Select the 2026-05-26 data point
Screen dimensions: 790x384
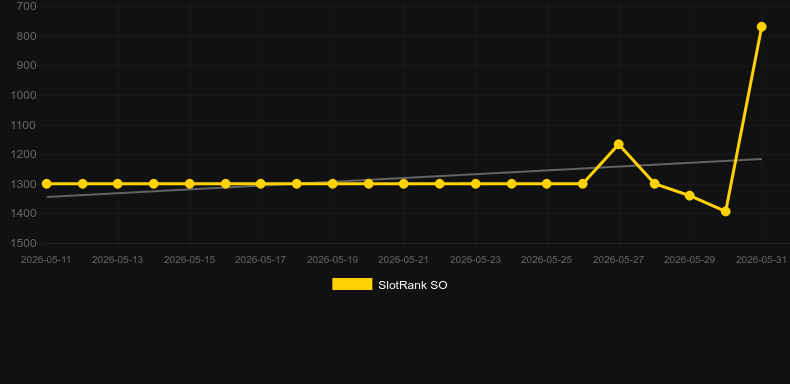(582, 184)
